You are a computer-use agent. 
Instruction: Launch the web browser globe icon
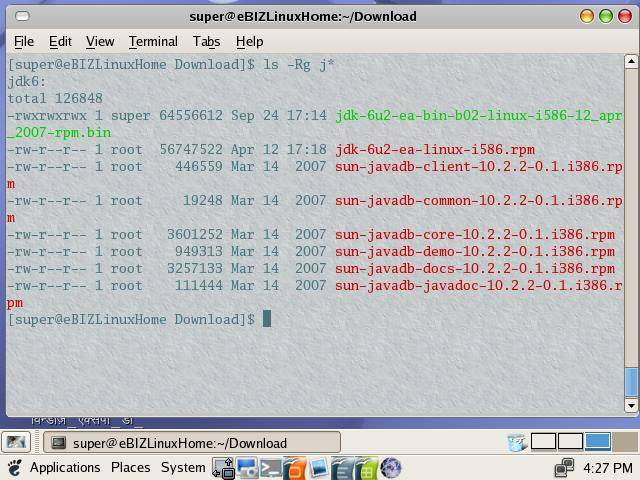[391, 467]
